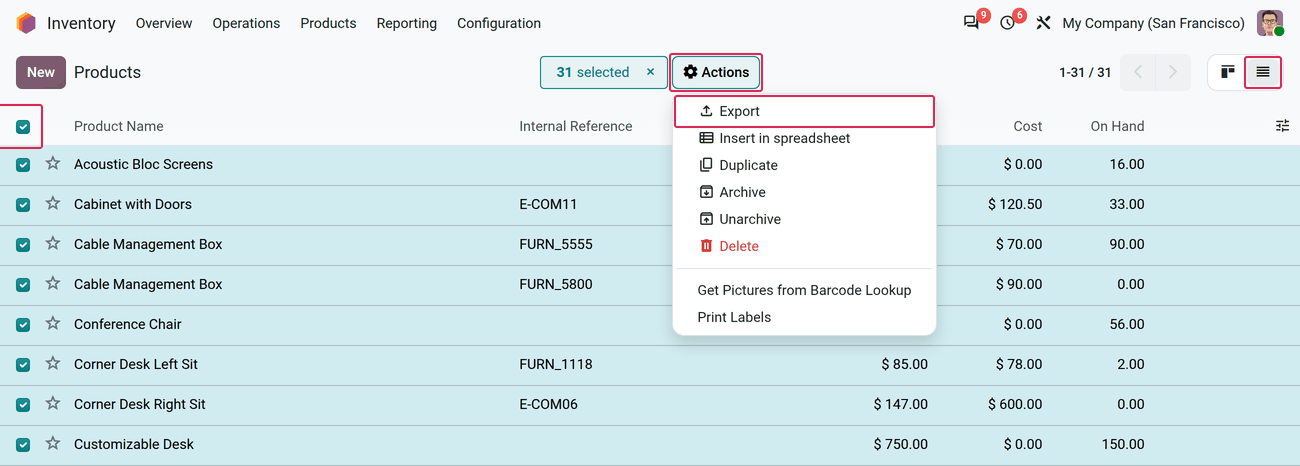Sort by Product Name column header
Viewport: 1300px width, 466px height.
[x=119, y=126]
